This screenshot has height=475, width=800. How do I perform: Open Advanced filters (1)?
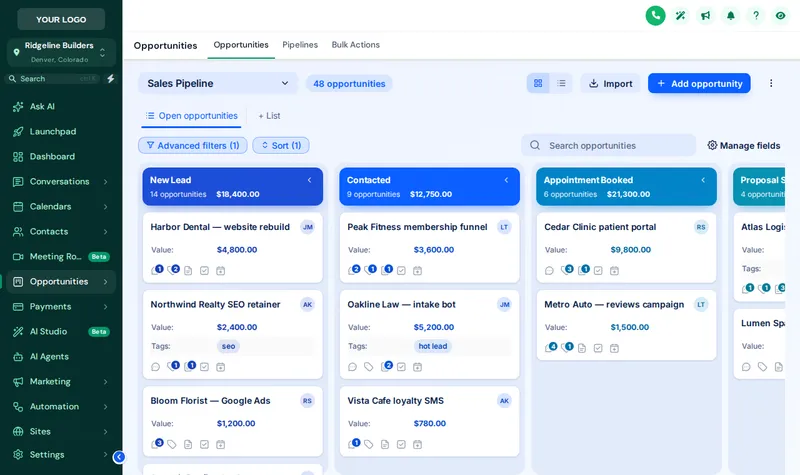[193, 145]
